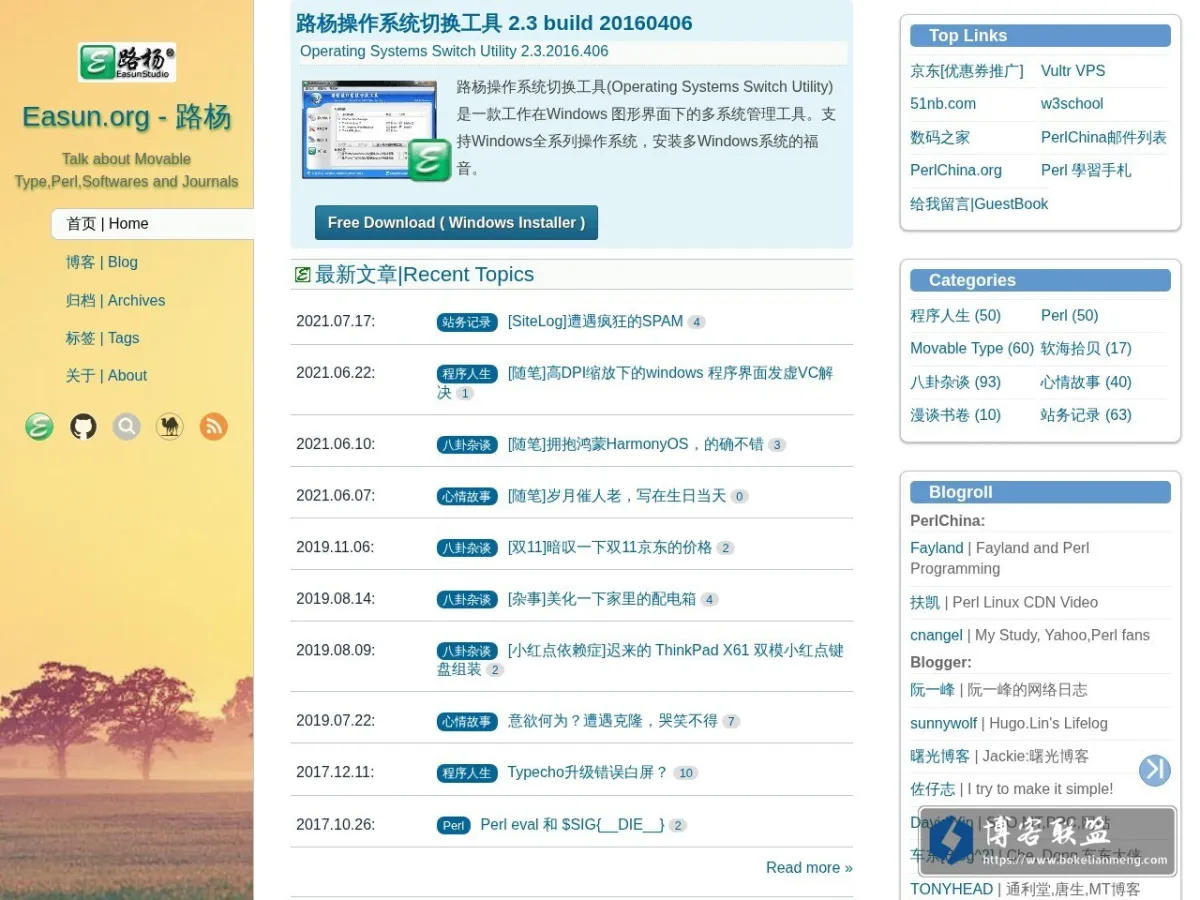Open the software screenshot thumbnail

pyautogui.click(x=377, y=130)
